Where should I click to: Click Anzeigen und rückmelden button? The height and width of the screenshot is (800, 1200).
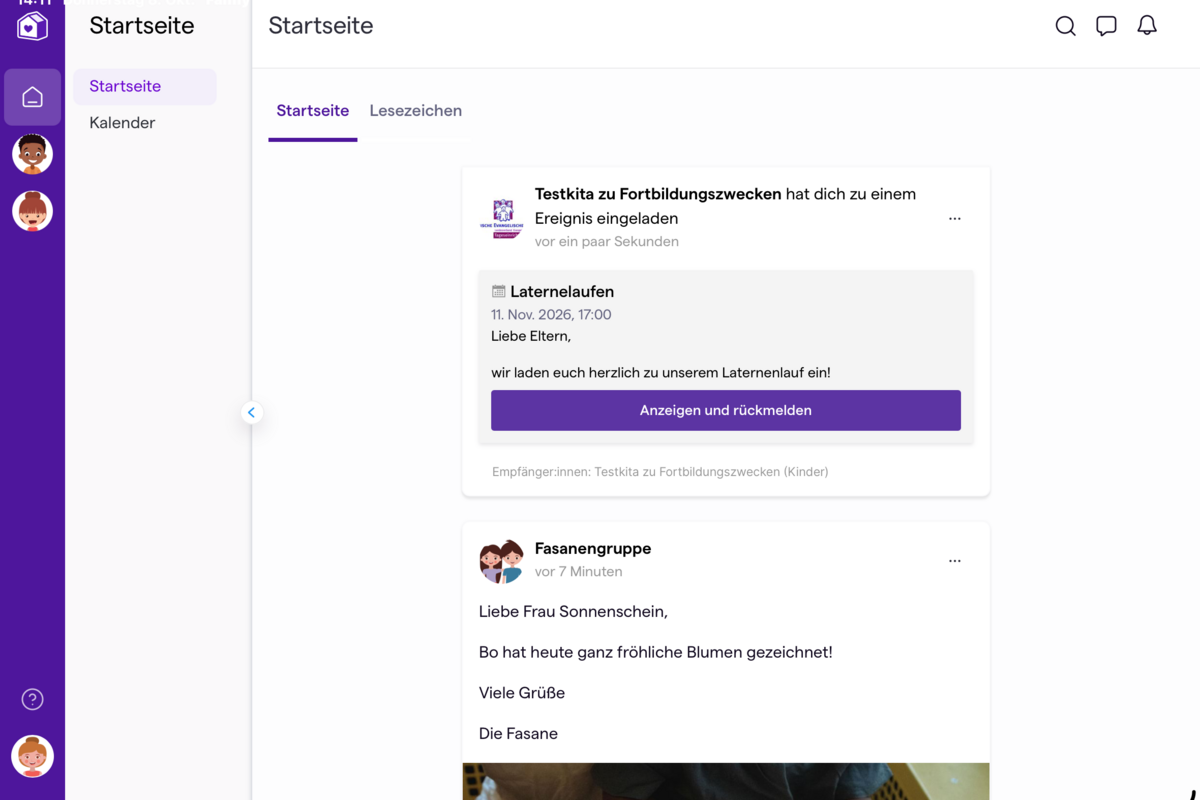click(x=726, y=410)
